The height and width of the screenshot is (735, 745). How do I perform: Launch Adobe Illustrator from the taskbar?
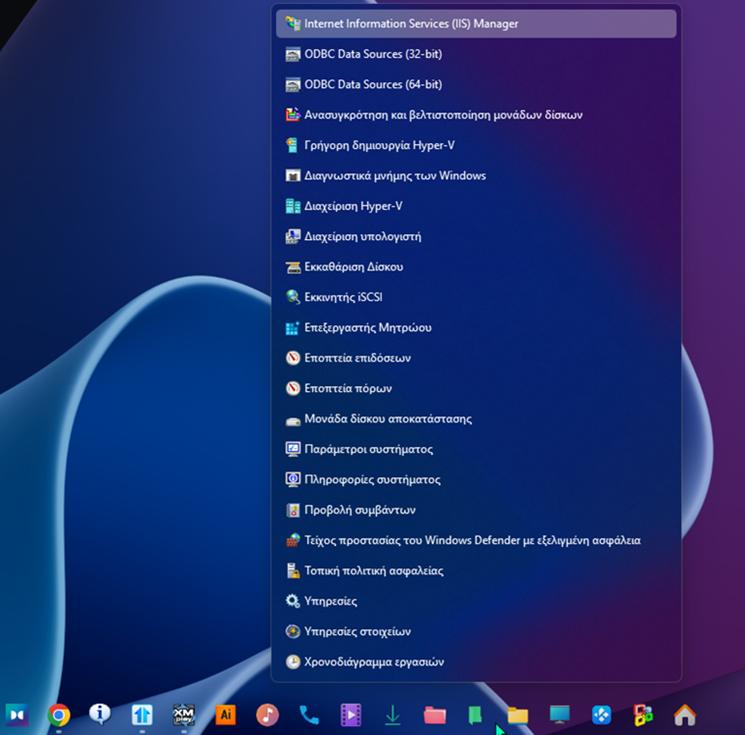point(226,715)
